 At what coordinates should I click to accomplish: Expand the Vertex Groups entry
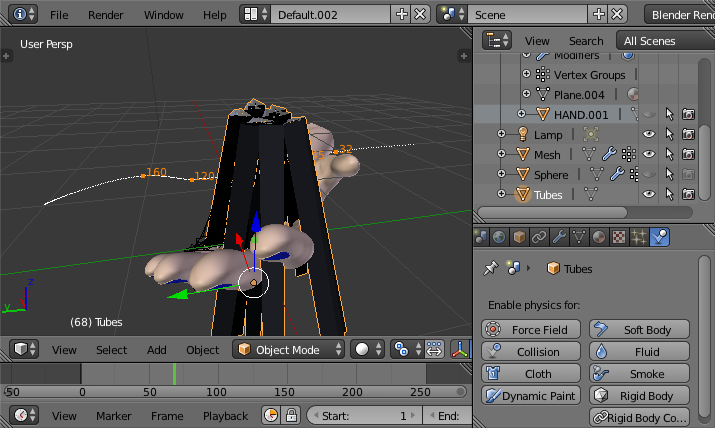[x=526, y=73]
